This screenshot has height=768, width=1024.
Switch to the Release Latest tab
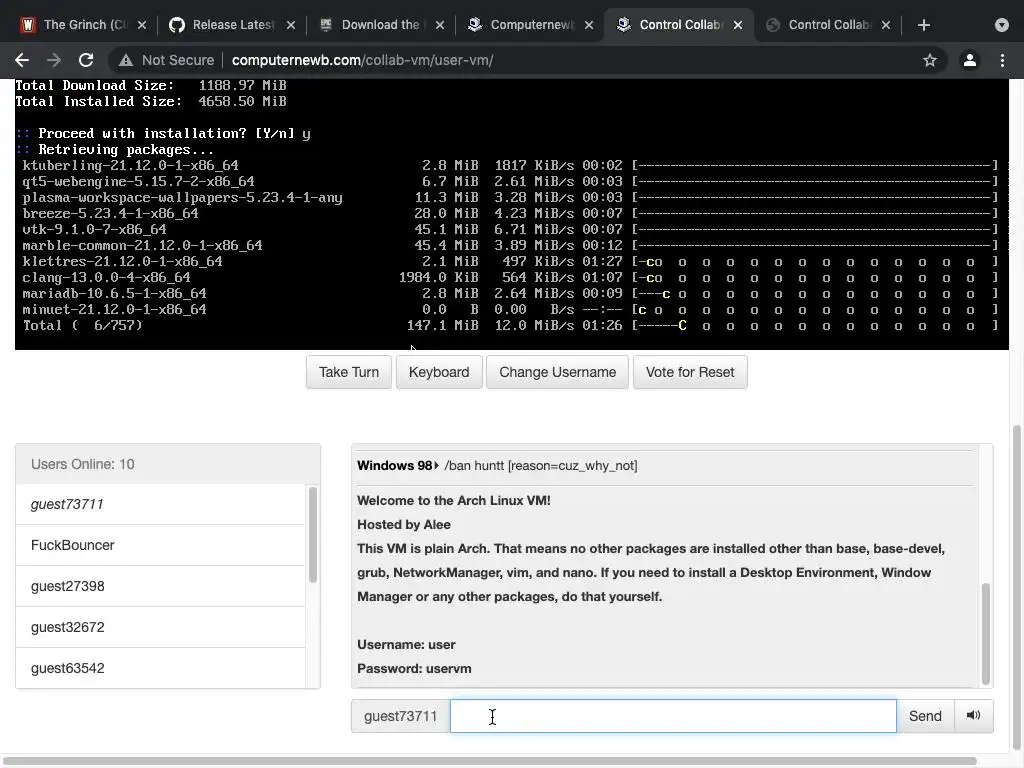point(232,25)
